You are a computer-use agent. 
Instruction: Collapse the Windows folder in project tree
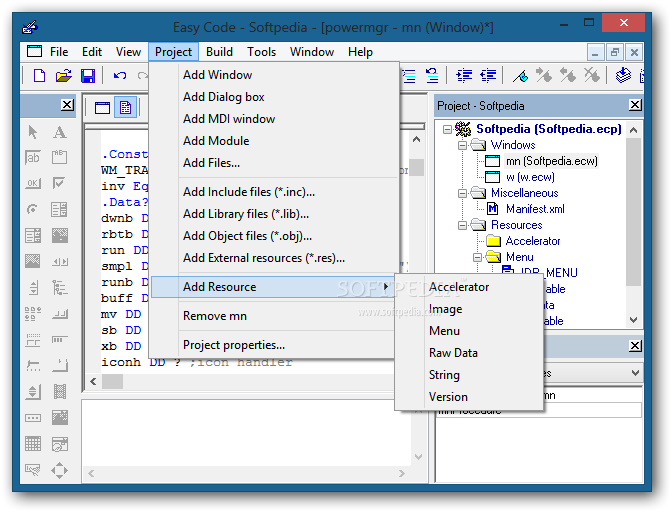(462, 145)
